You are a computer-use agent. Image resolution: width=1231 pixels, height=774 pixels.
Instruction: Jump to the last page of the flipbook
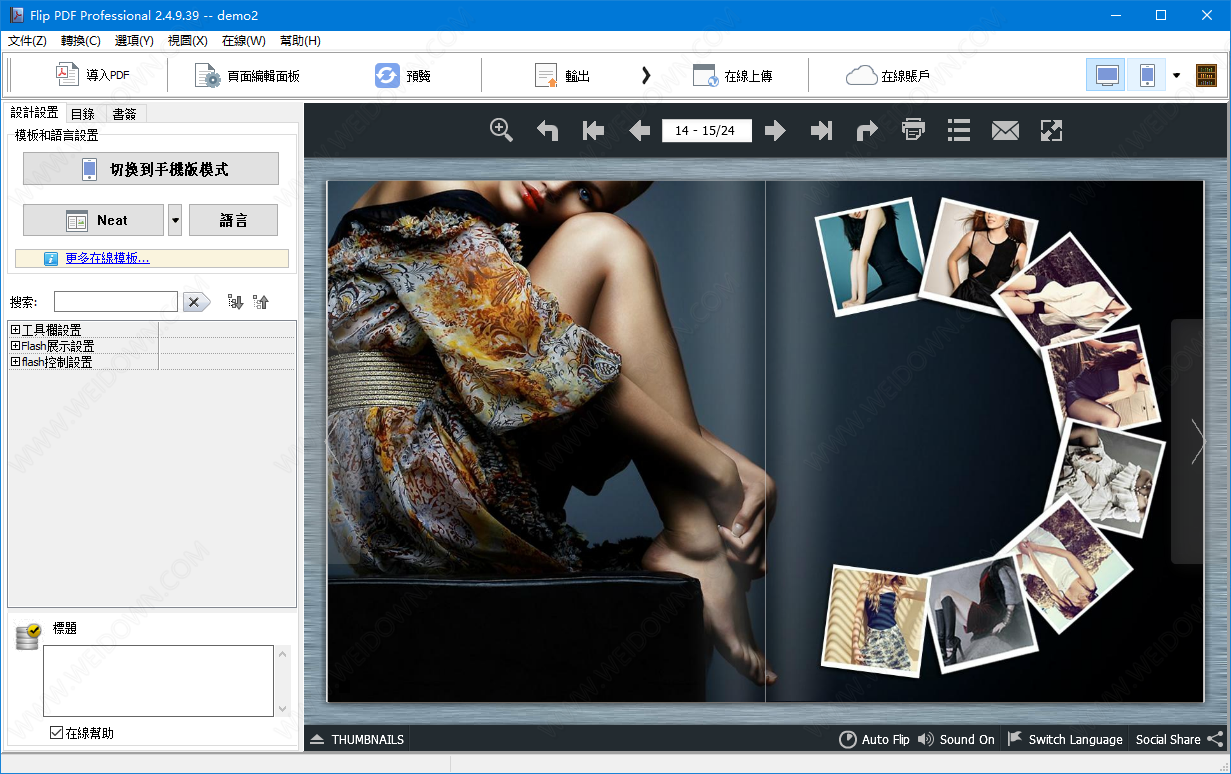coord(821,130)
